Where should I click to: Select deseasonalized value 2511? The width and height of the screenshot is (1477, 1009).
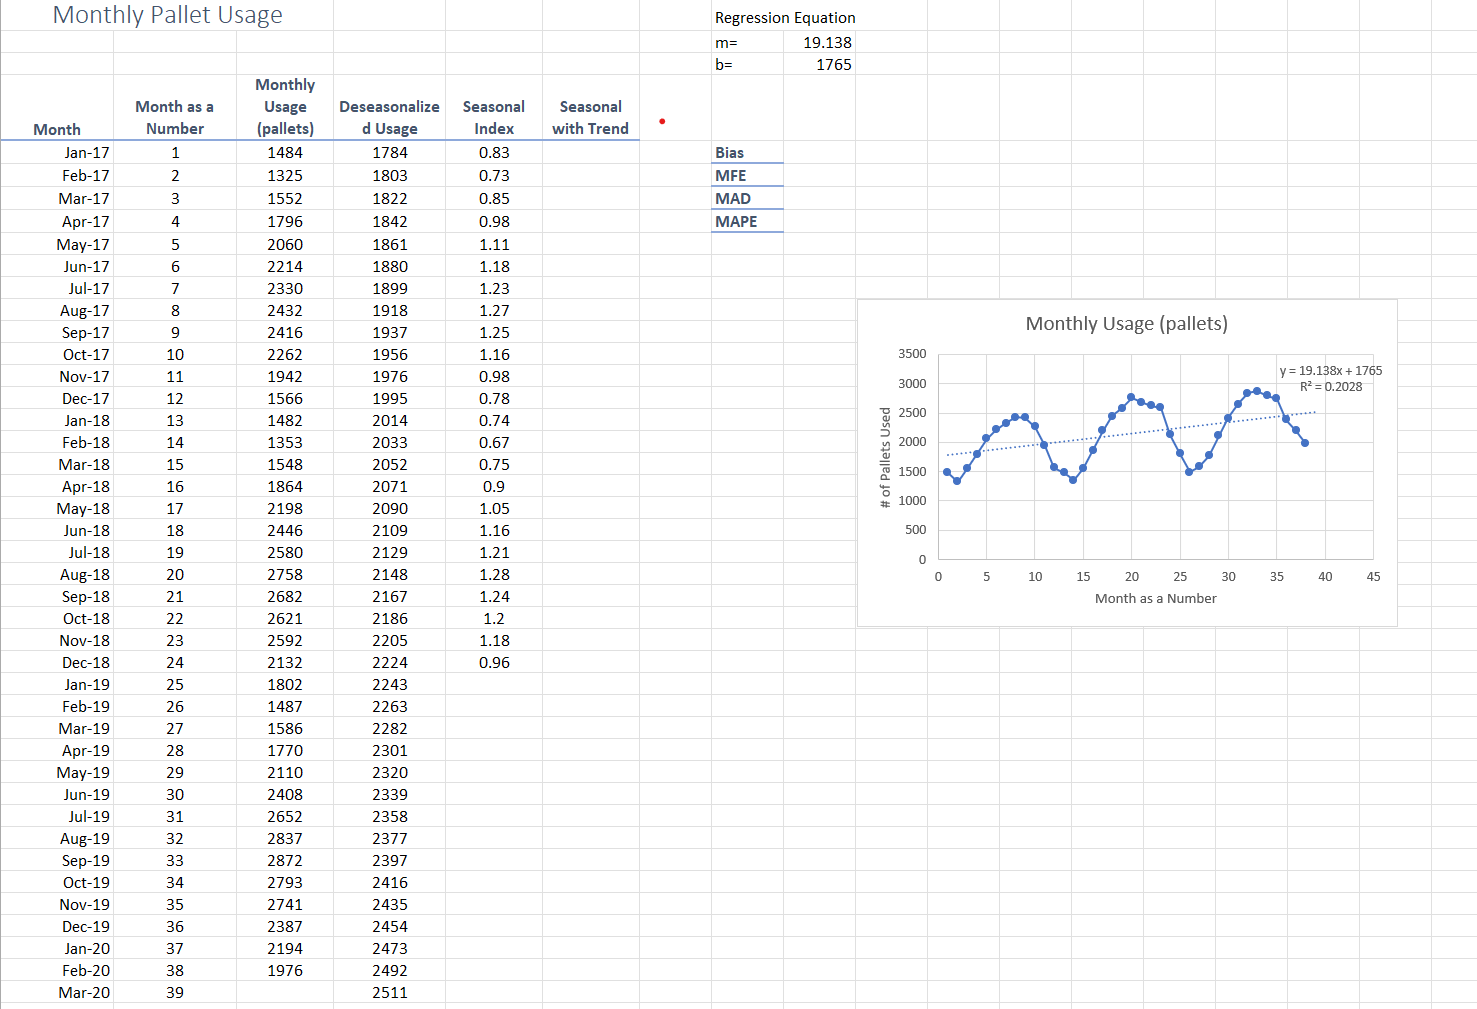(x=390, y=993)
